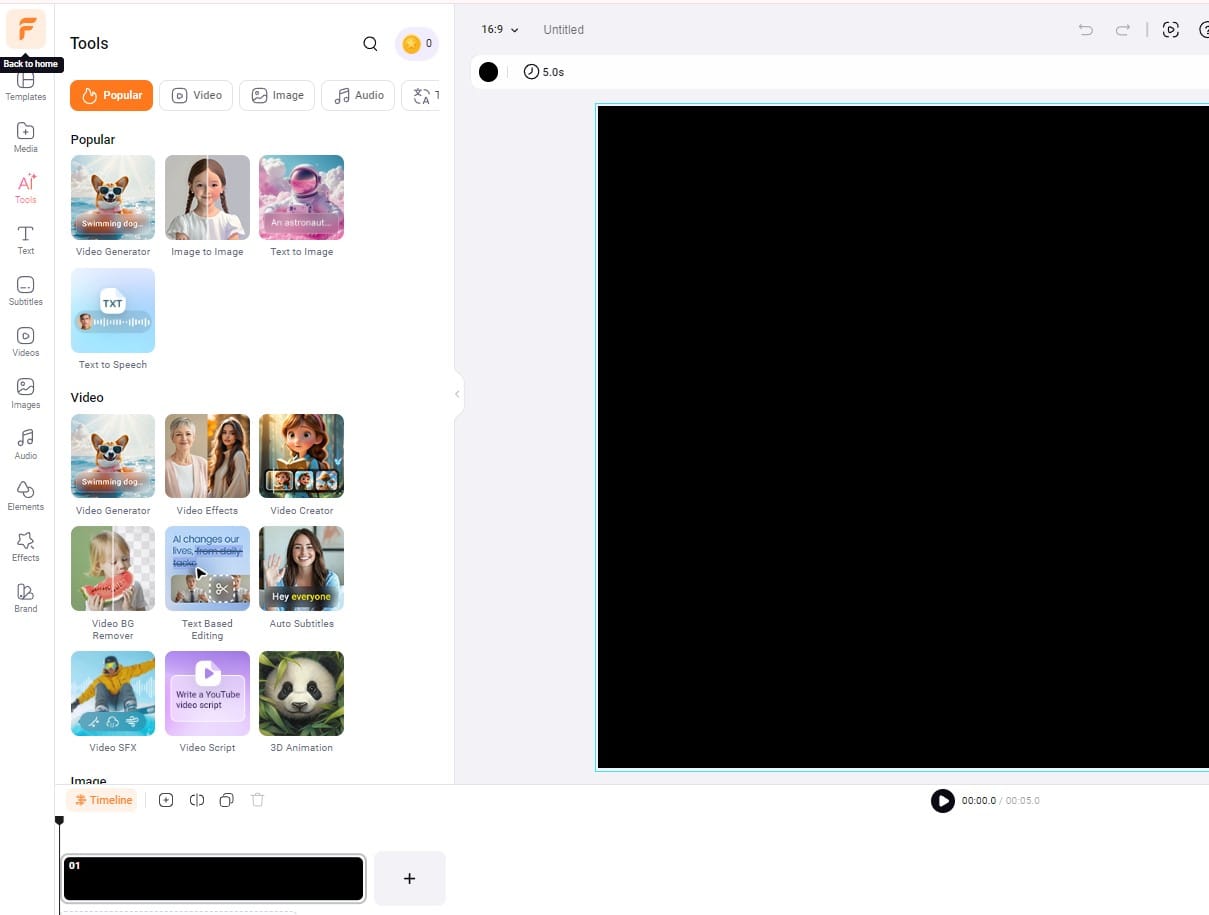
Task: Click the plus button to add scene
Action: 409,878
